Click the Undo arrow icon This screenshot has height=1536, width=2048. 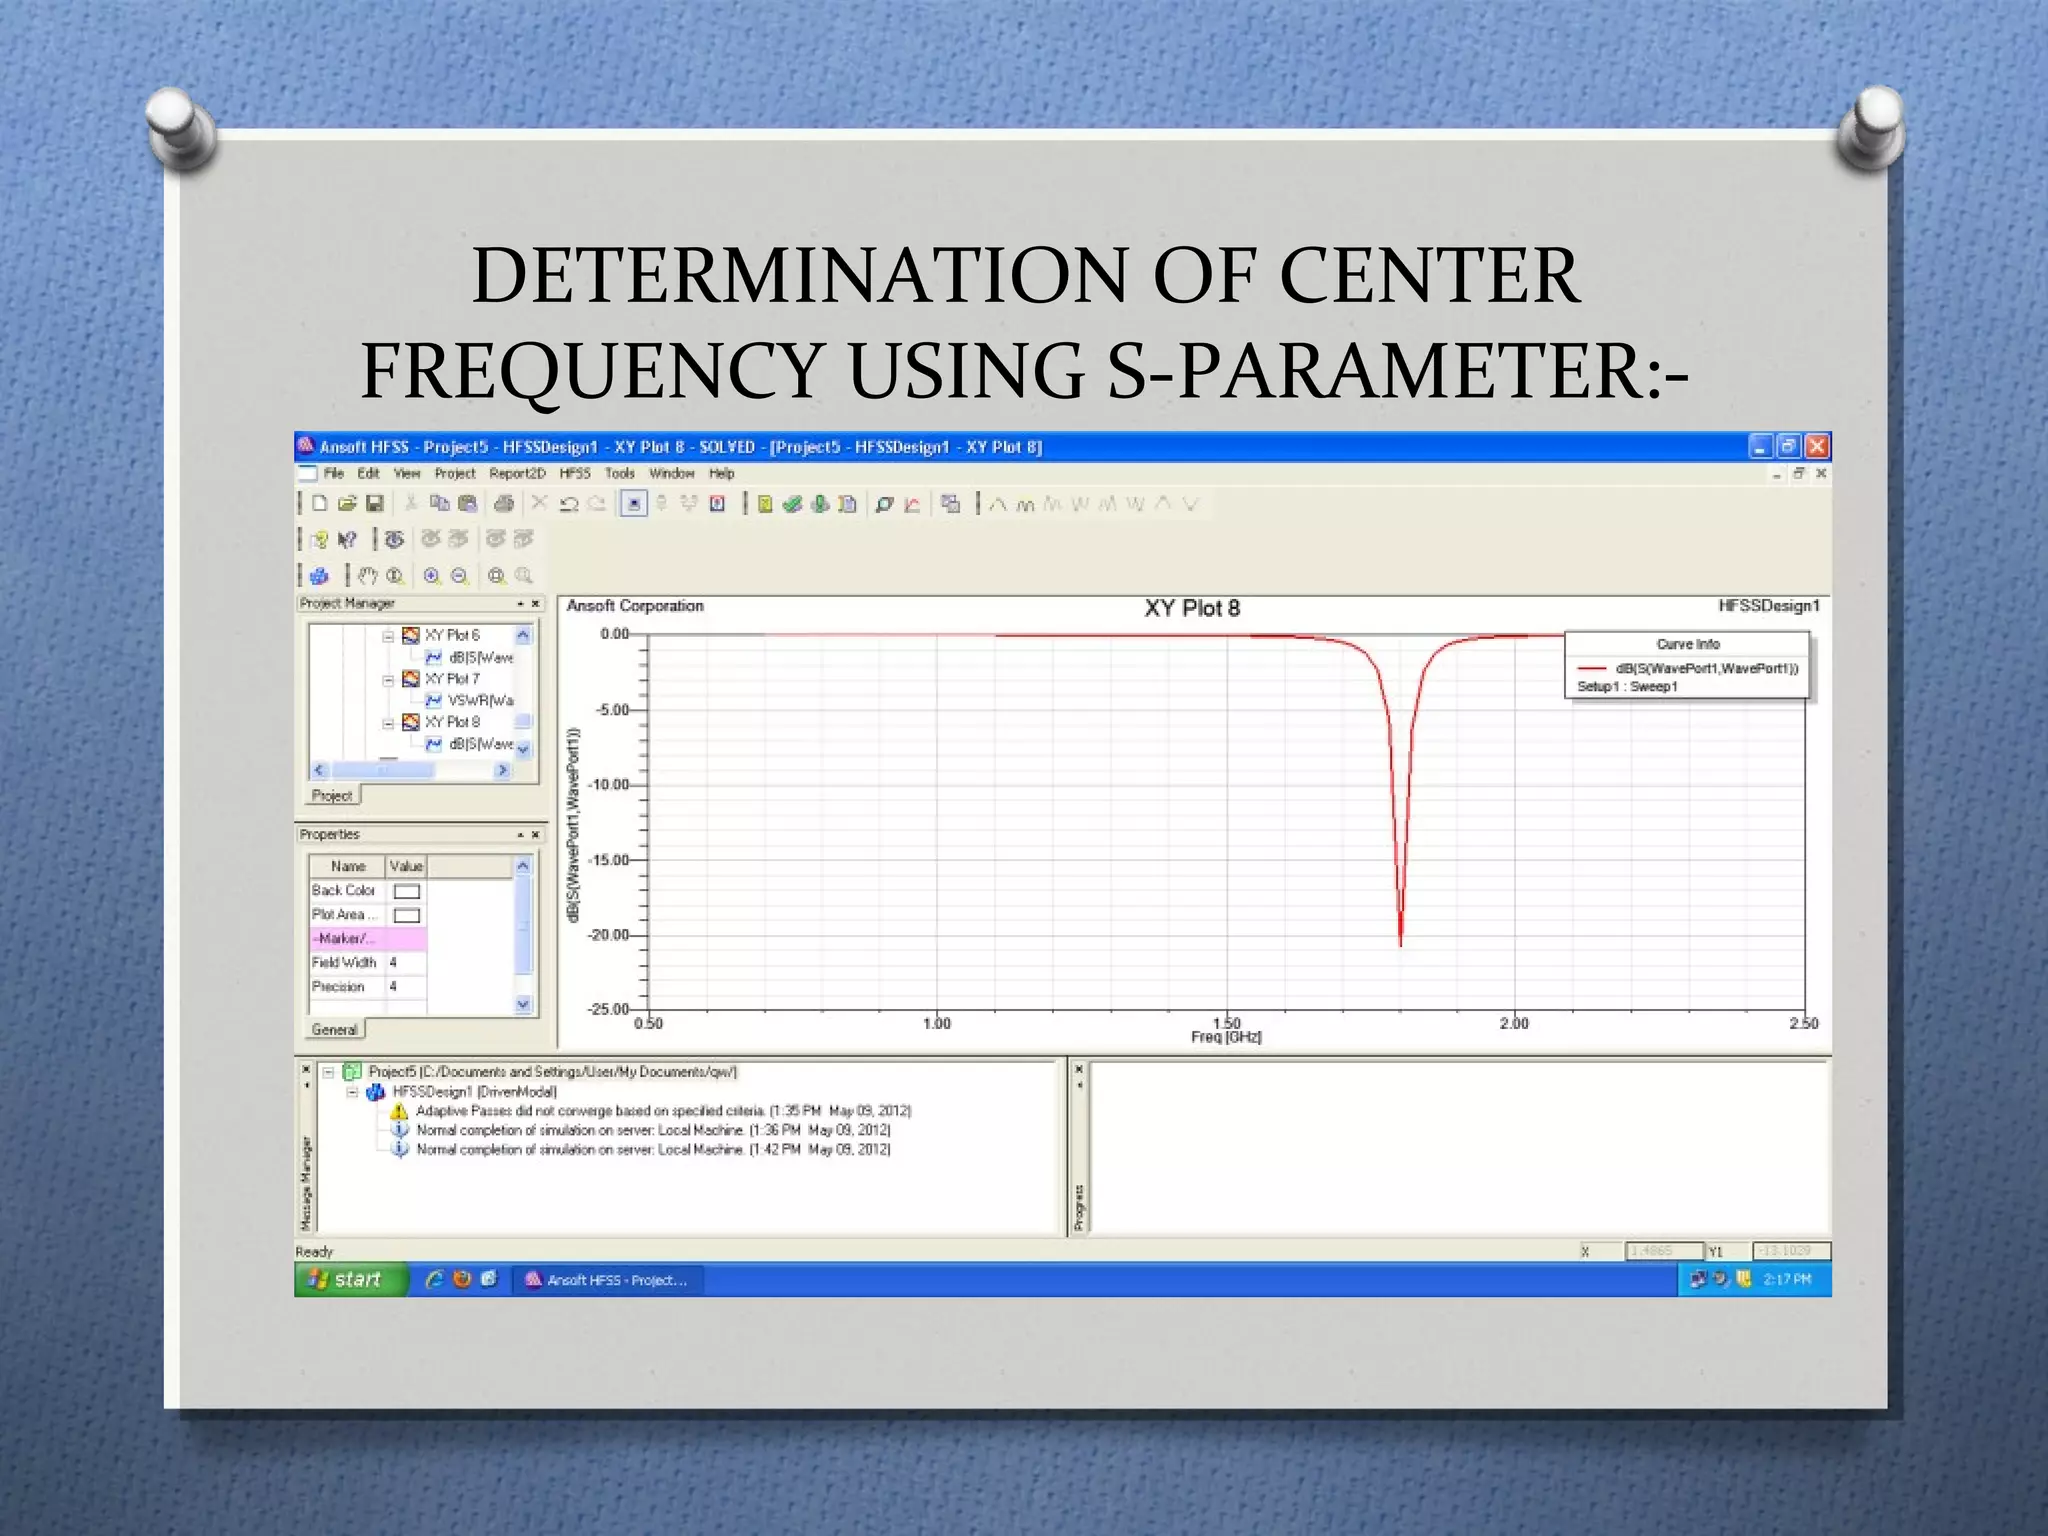click(569, 504)
